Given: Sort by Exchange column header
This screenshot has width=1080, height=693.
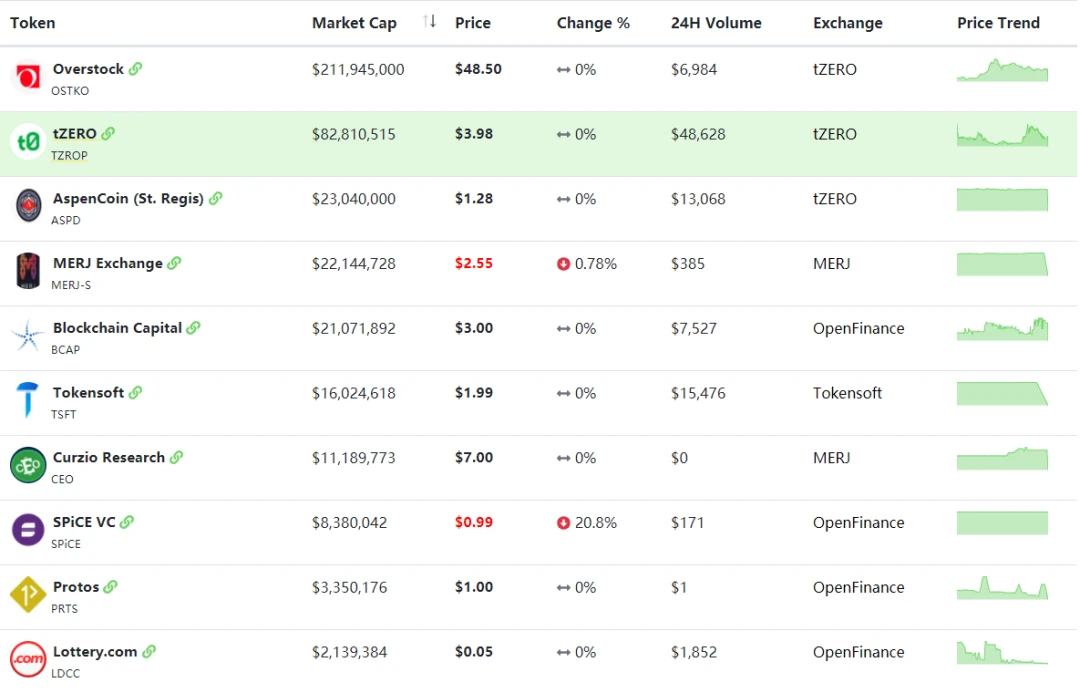Looking at the screenshot, I should pos(848,23).
